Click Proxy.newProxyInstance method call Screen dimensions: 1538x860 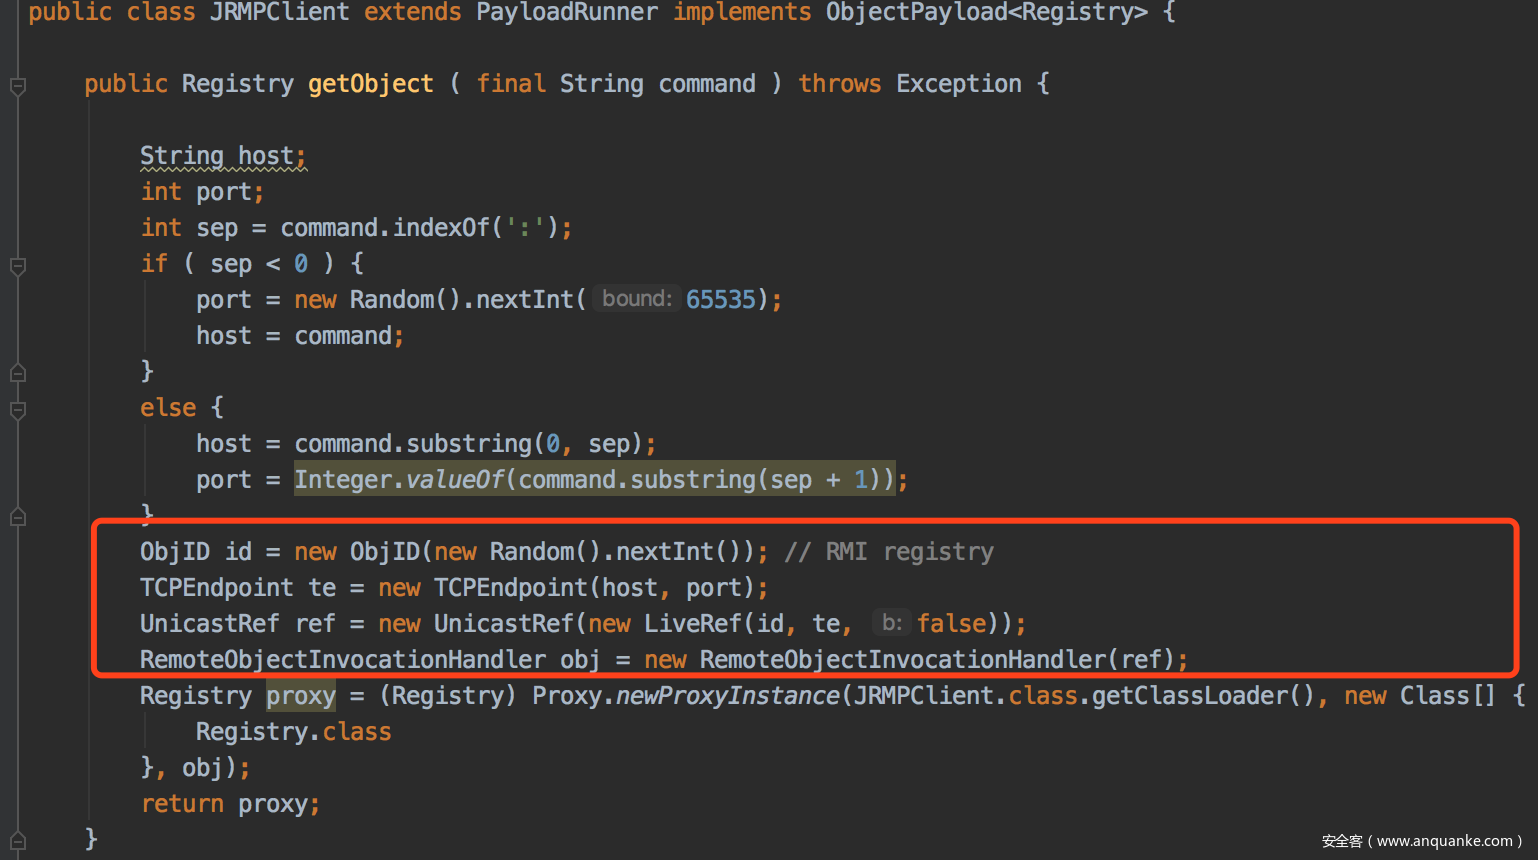point(685,696)
